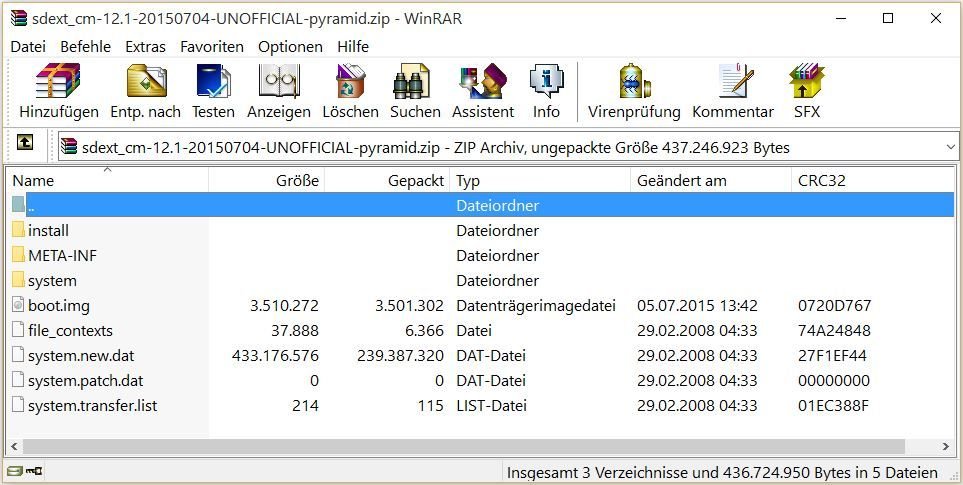Screen dimensions: 963x485
Task: Click the install folder icon
Action: tap(18, 230)
